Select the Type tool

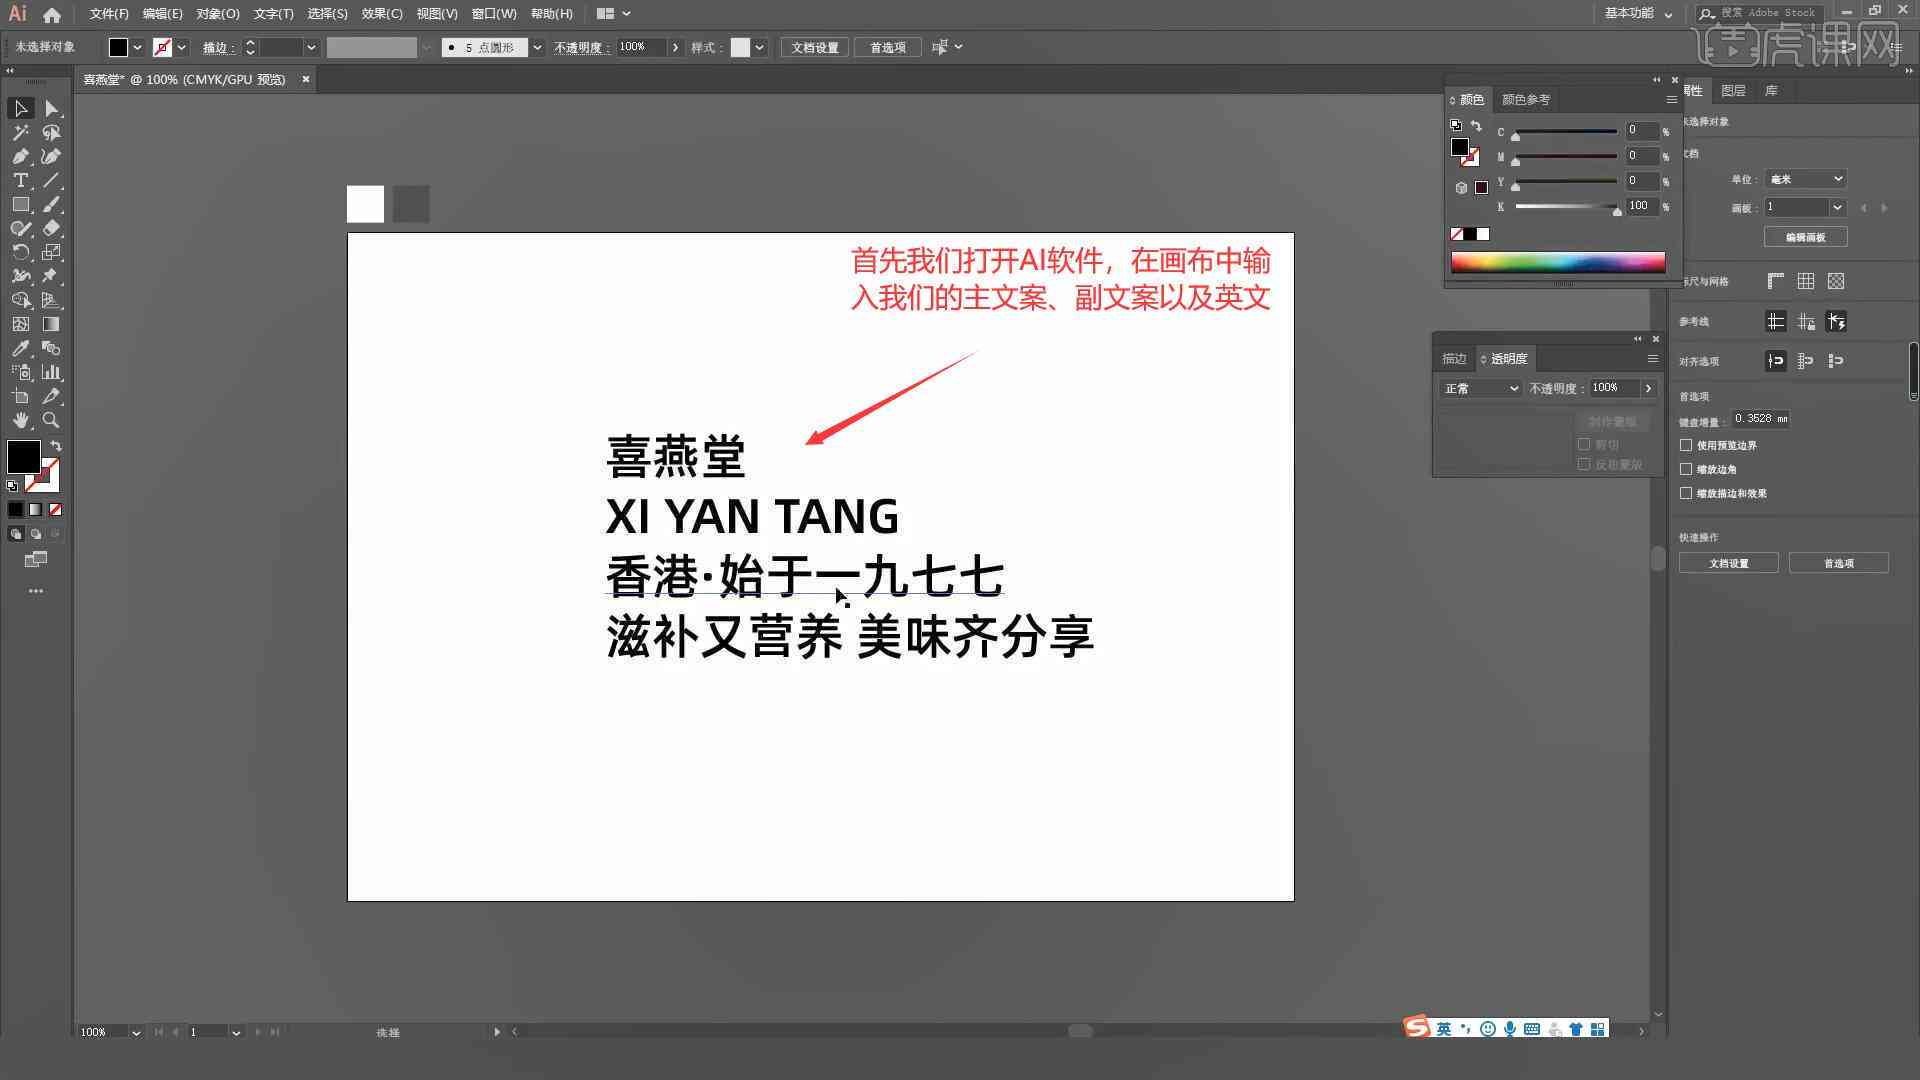pos(18,181)
